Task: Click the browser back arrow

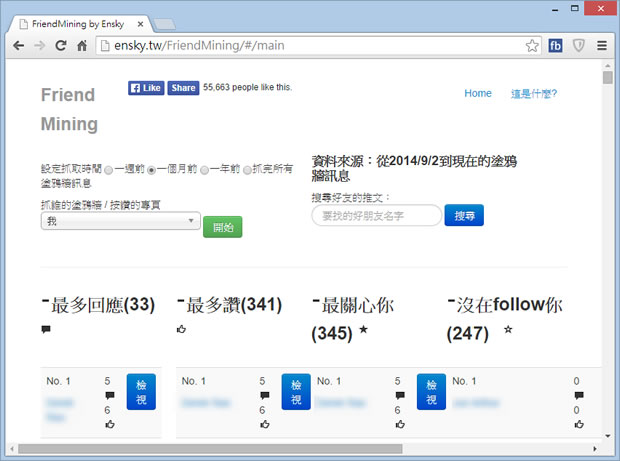Action: tap(18, 46)
